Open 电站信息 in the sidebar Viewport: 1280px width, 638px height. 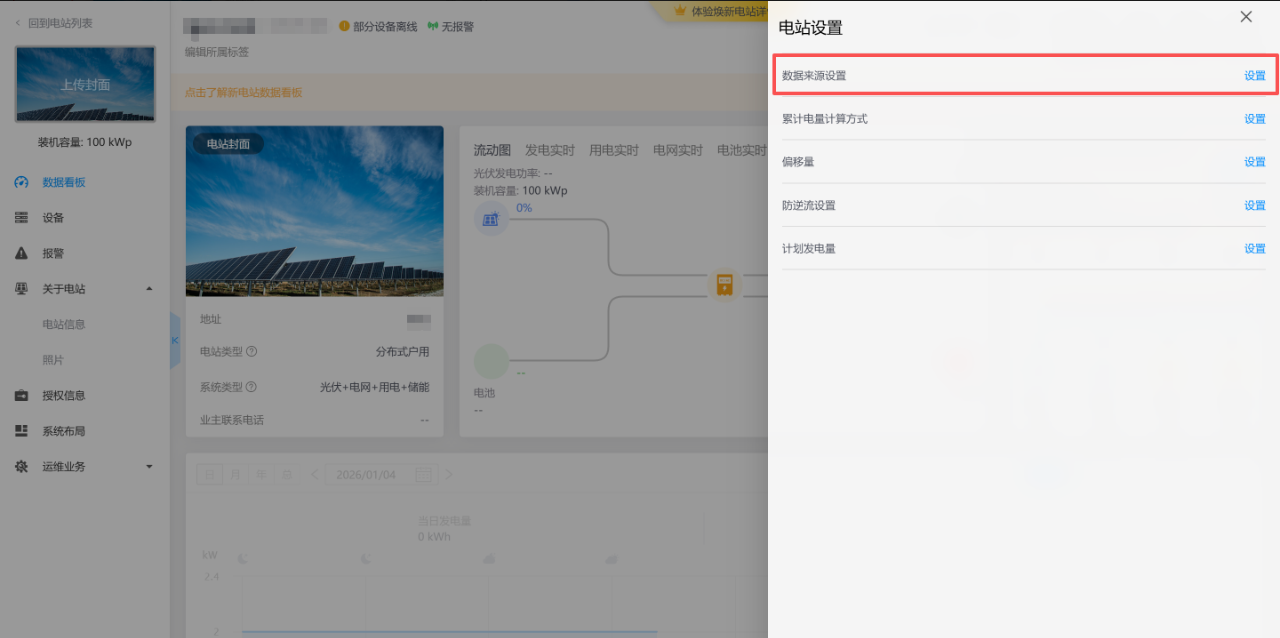(64, 324)
